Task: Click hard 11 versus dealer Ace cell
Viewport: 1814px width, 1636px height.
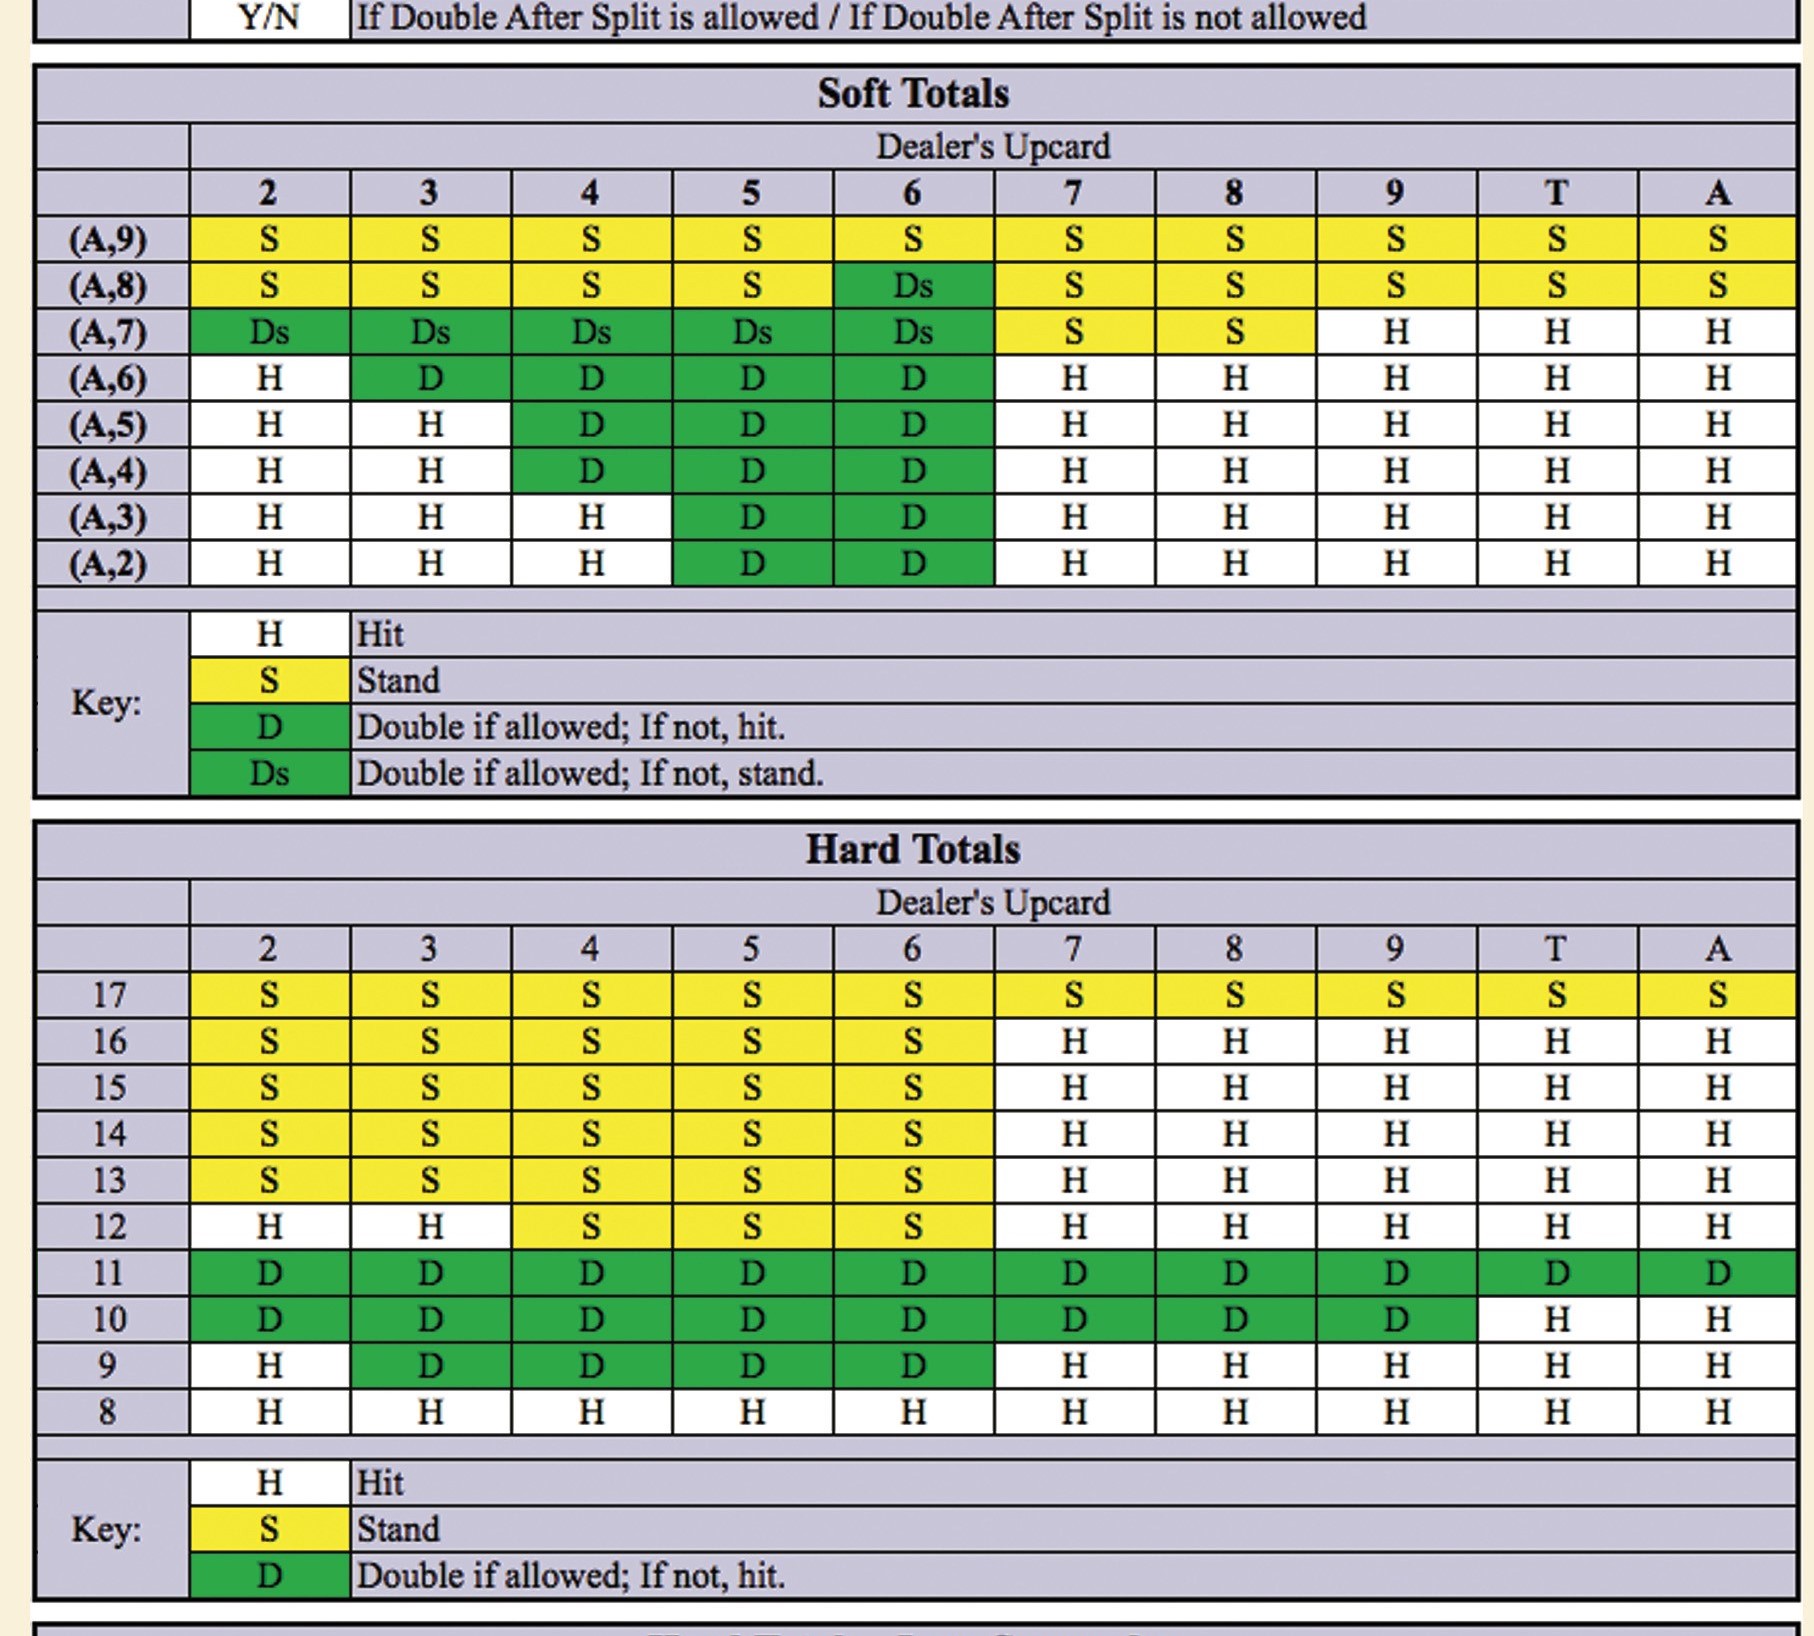Action: pyautogui.click(x=1717, y=1273)
